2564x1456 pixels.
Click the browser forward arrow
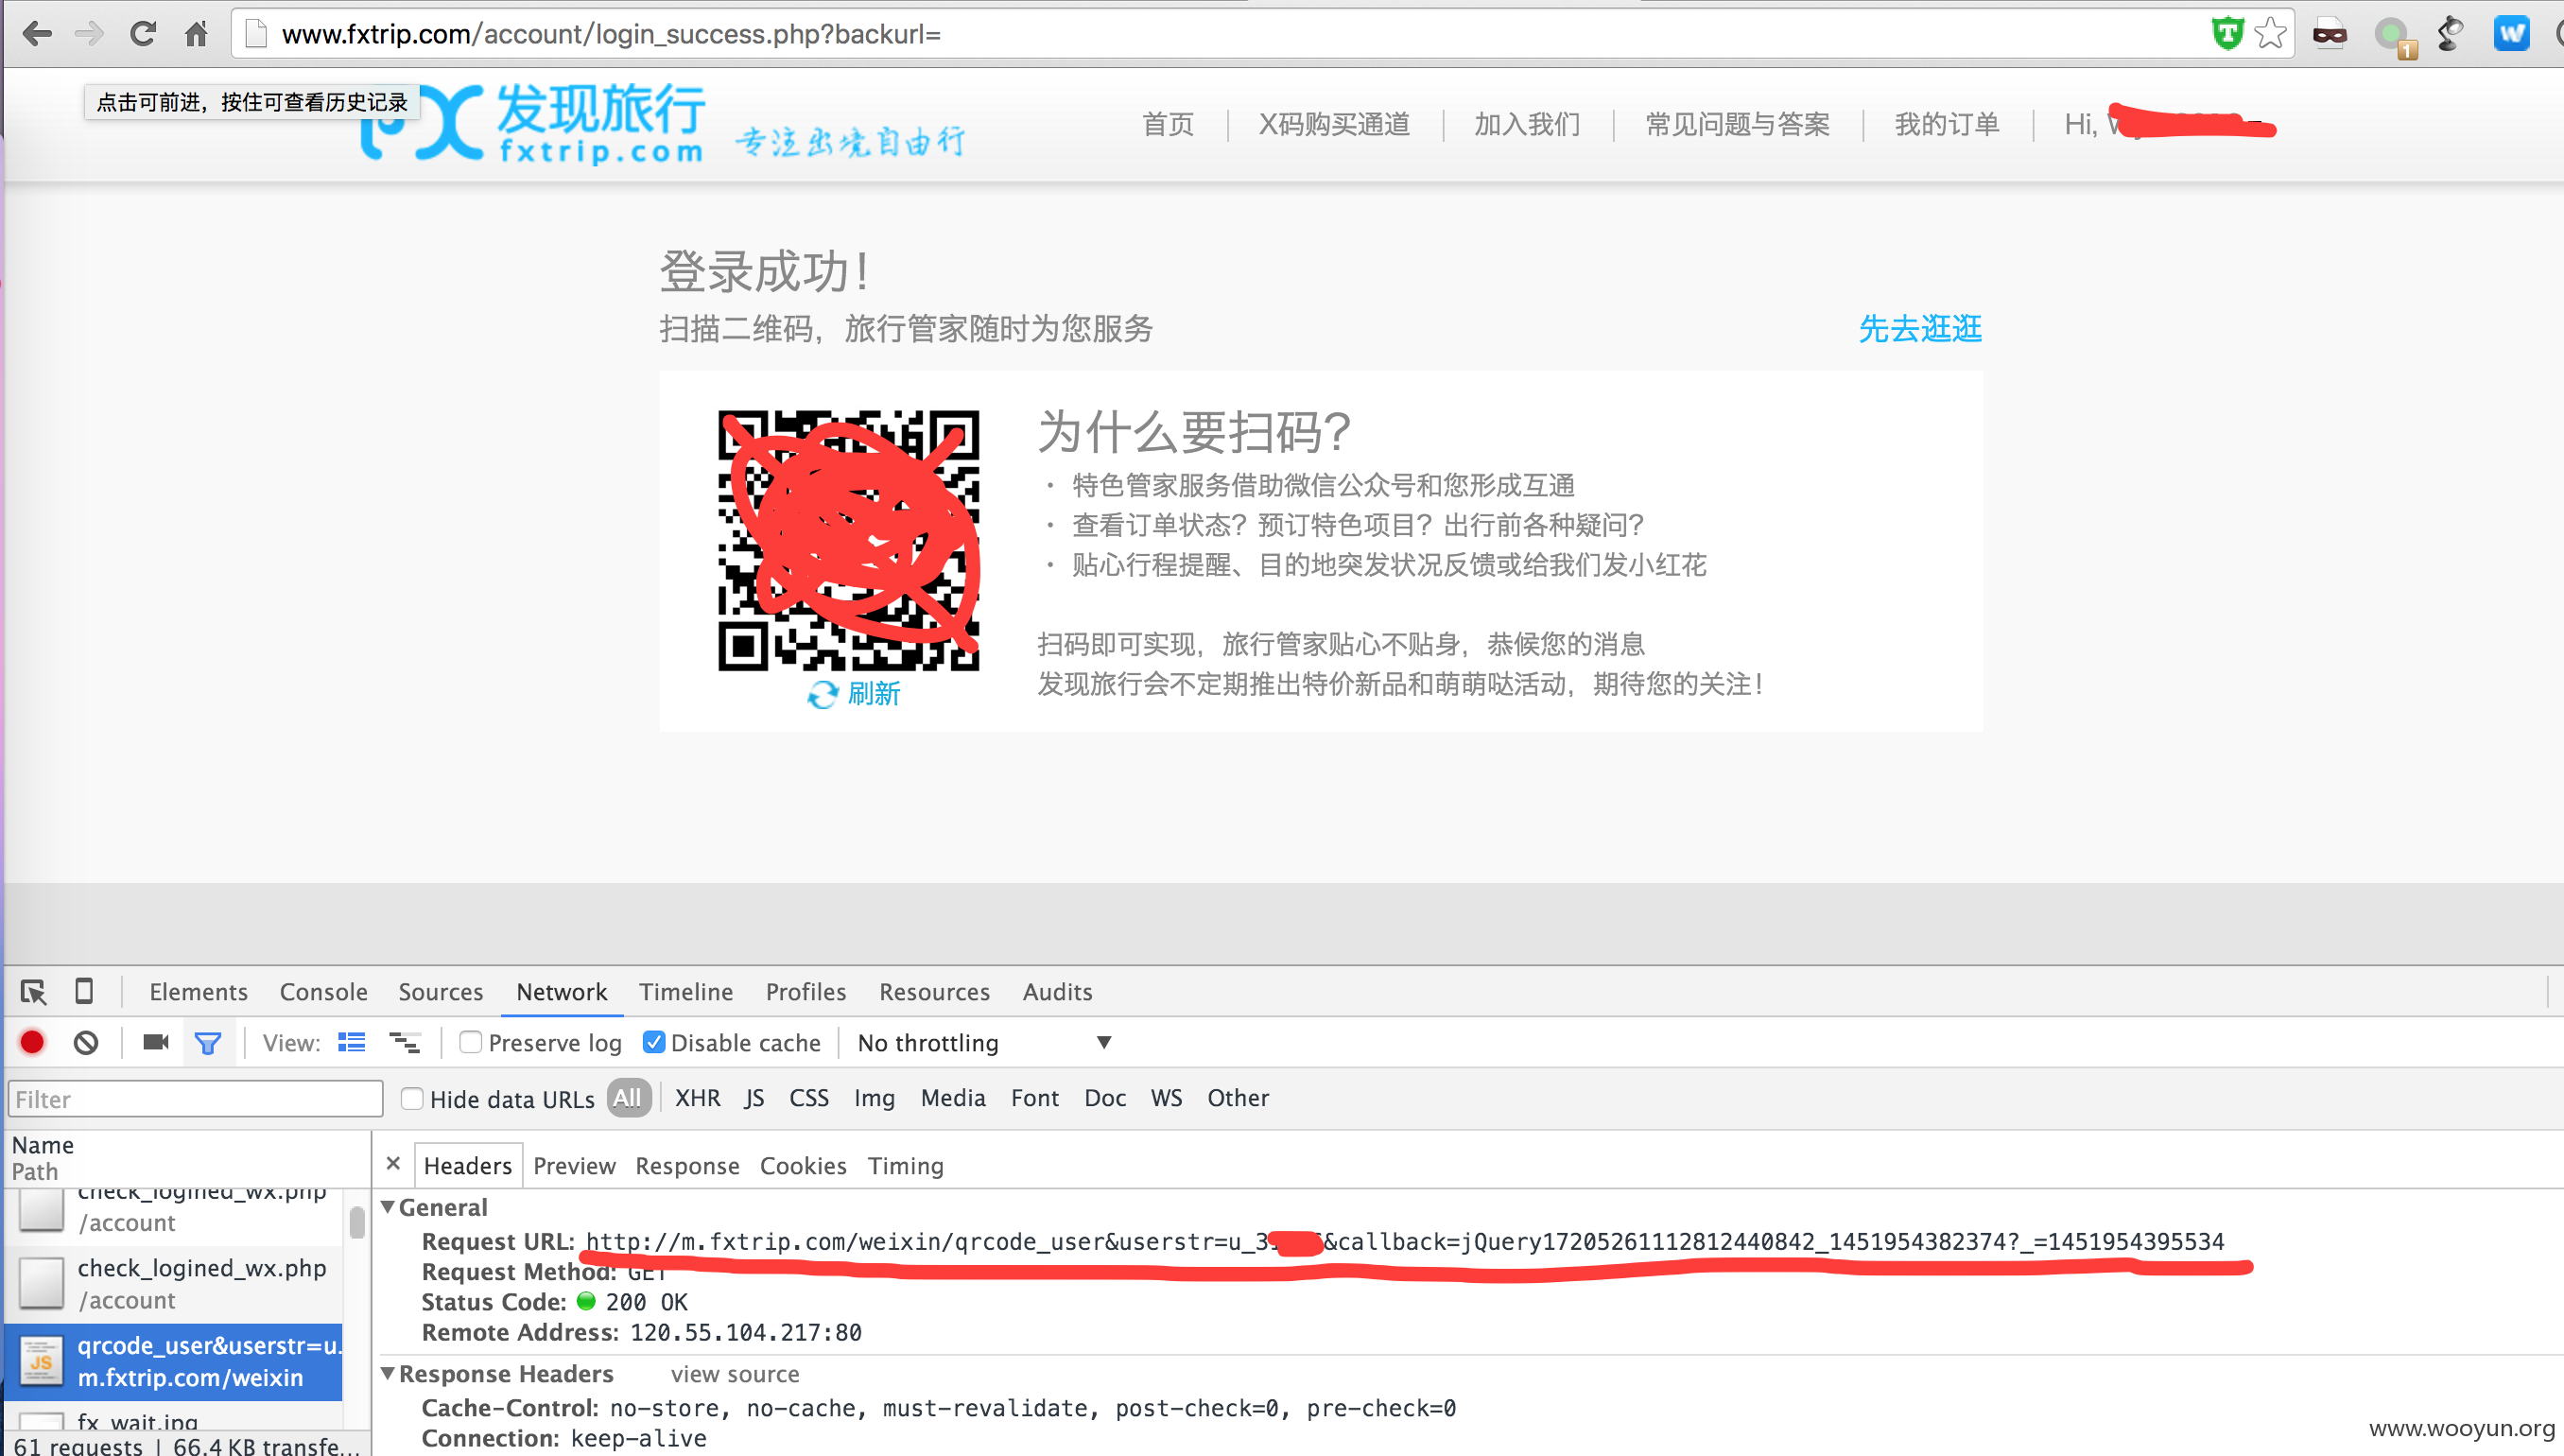click(x=89, y=34)
